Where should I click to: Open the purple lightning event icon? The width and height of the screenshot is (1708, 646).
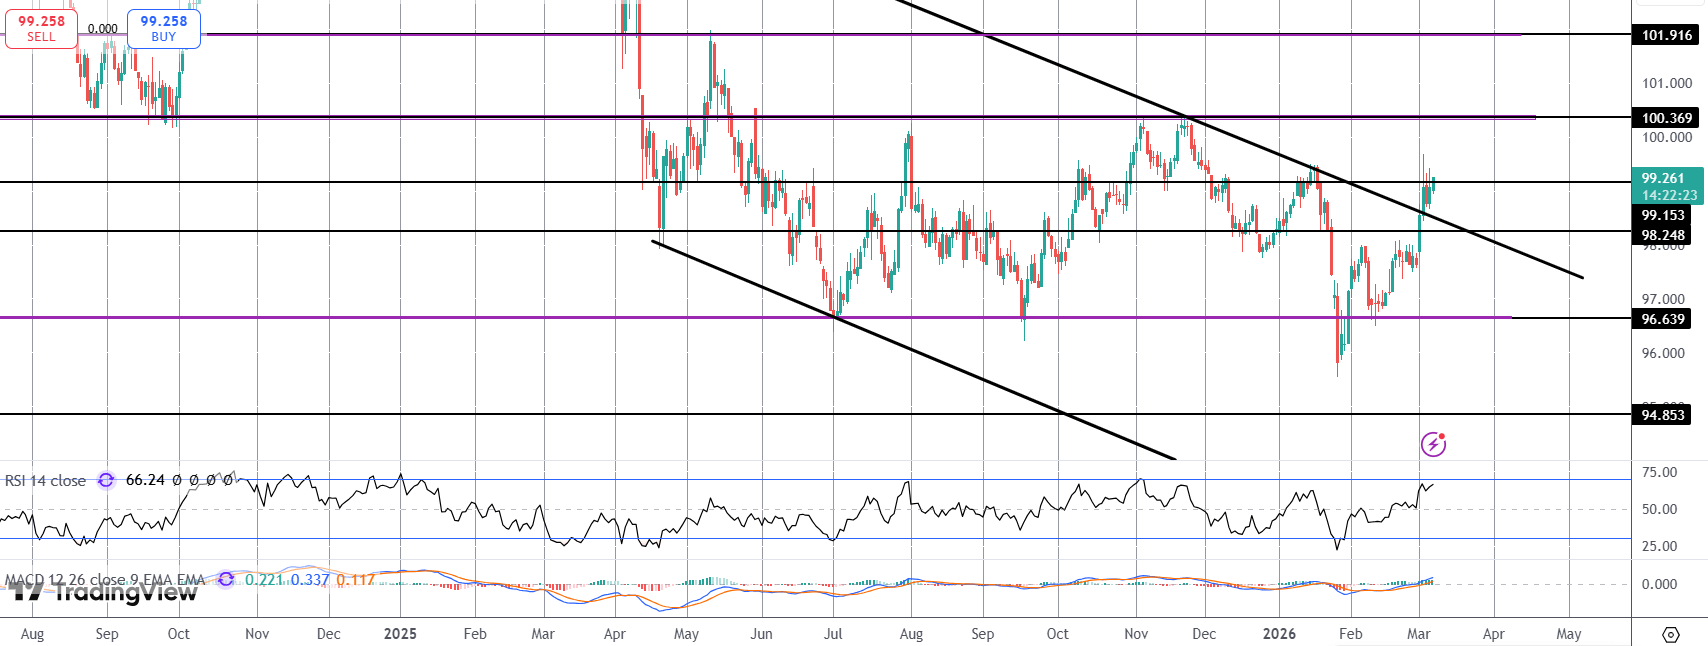[x=1433, y=444]
